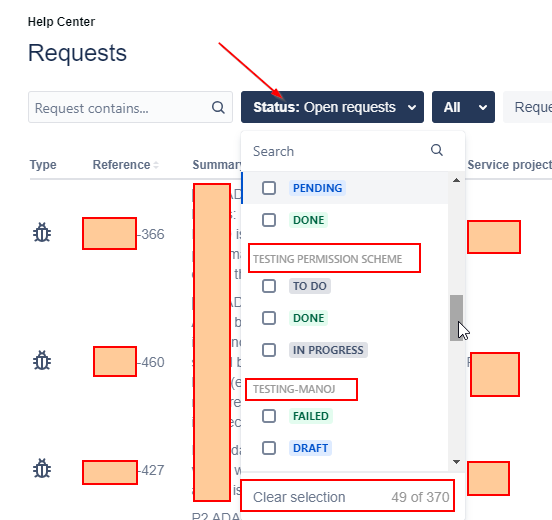Click the TESTING-MANOJ group heading

tap(294, 389)
